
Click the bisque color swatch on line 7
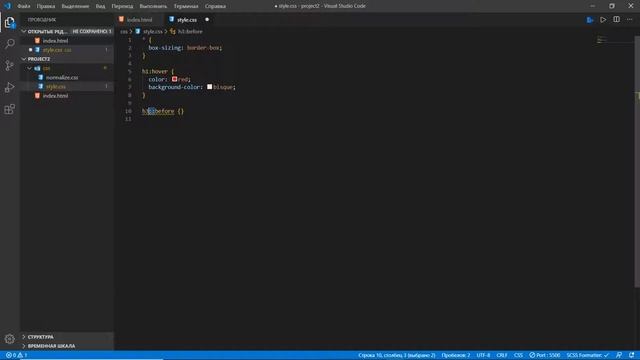pos(209,87)
